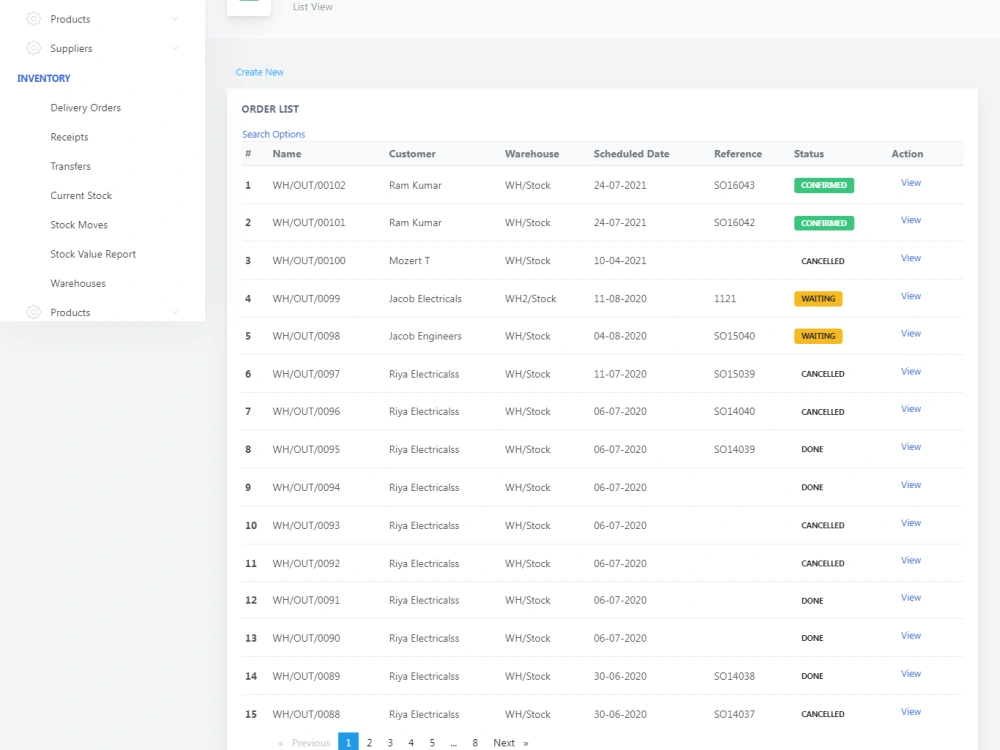Image resolution: width=1000 pixels, height=750 pixels.
Task: Click customer Jacob Electricals cell
Action: click(425, 298)
